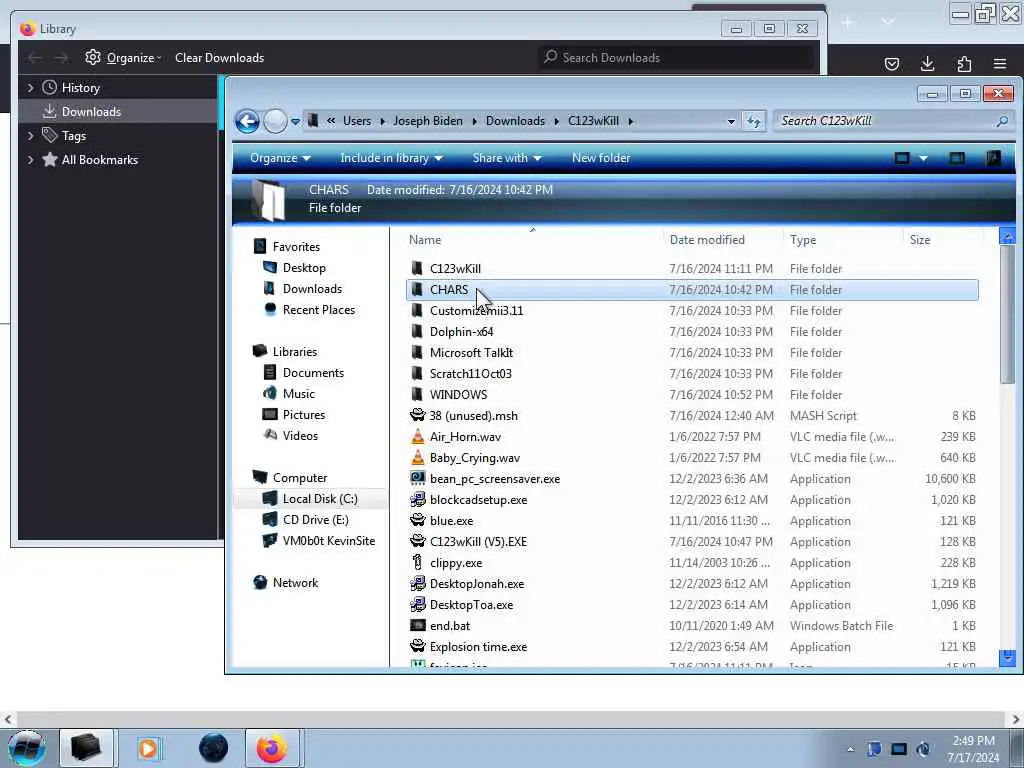The image size is (1024, 768).
Task: Click the New folder button
Action: pos(601,158)
